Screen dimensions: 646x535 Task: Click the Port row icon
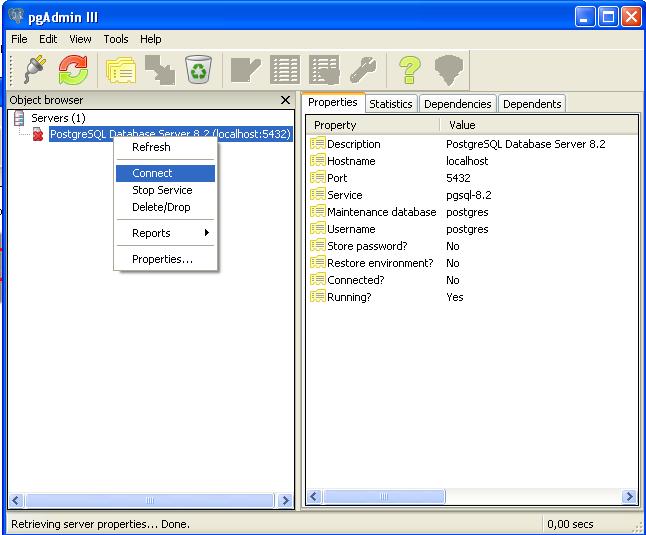318,178
